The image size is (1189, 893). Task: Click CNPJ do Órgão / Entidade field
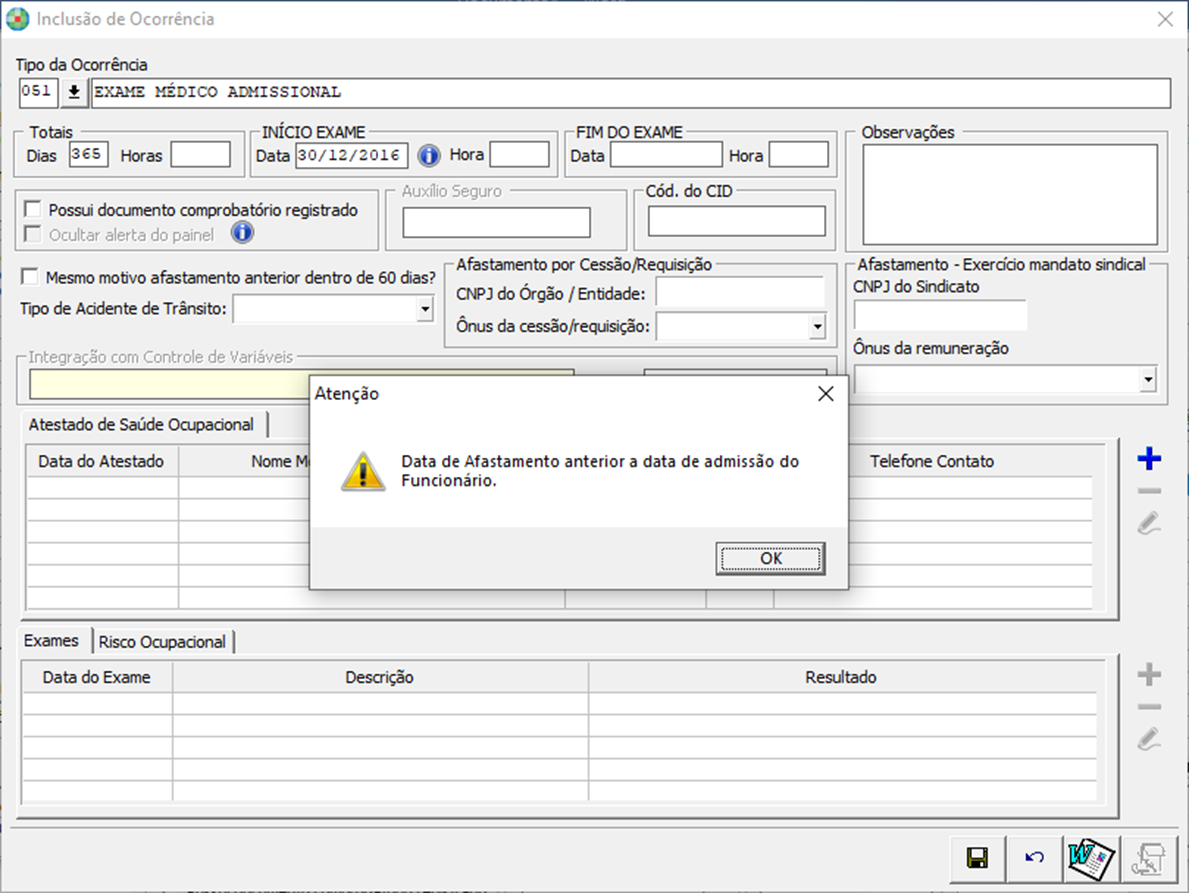tap(741, 293)
